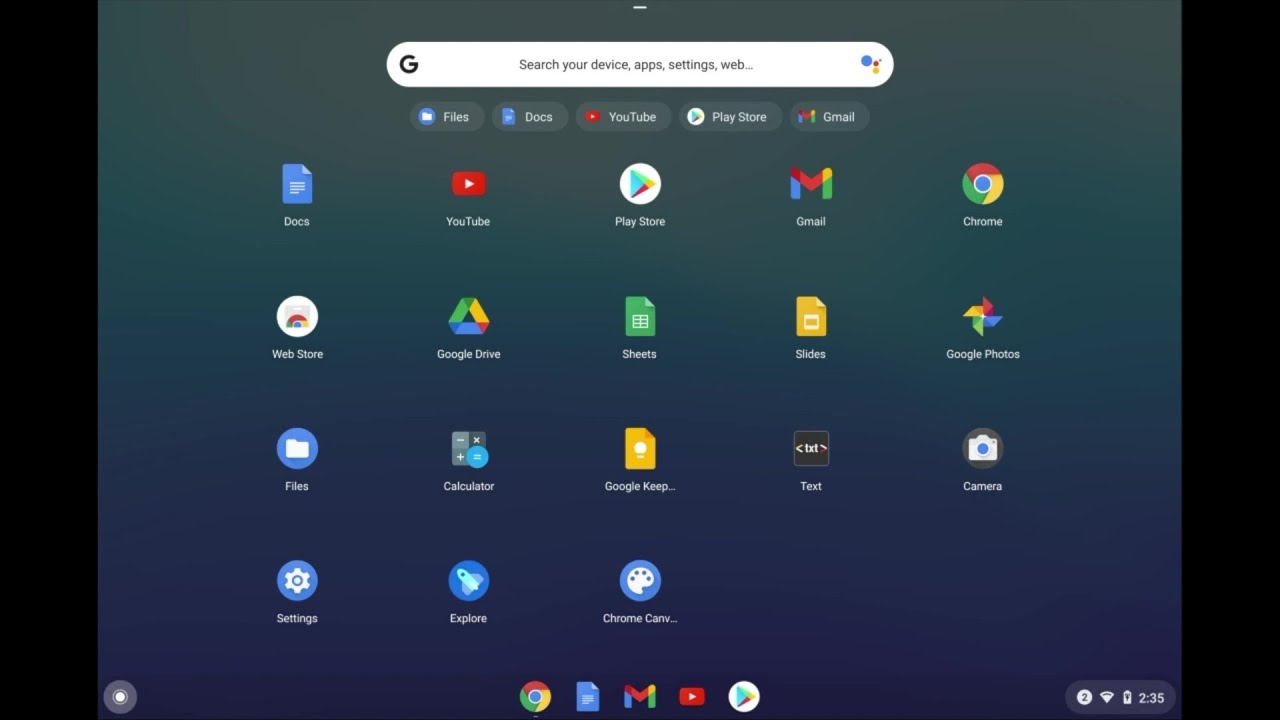This screenshot has height=720, width=1280.
Task: Open Google Drive app
Action: point(468,317)
